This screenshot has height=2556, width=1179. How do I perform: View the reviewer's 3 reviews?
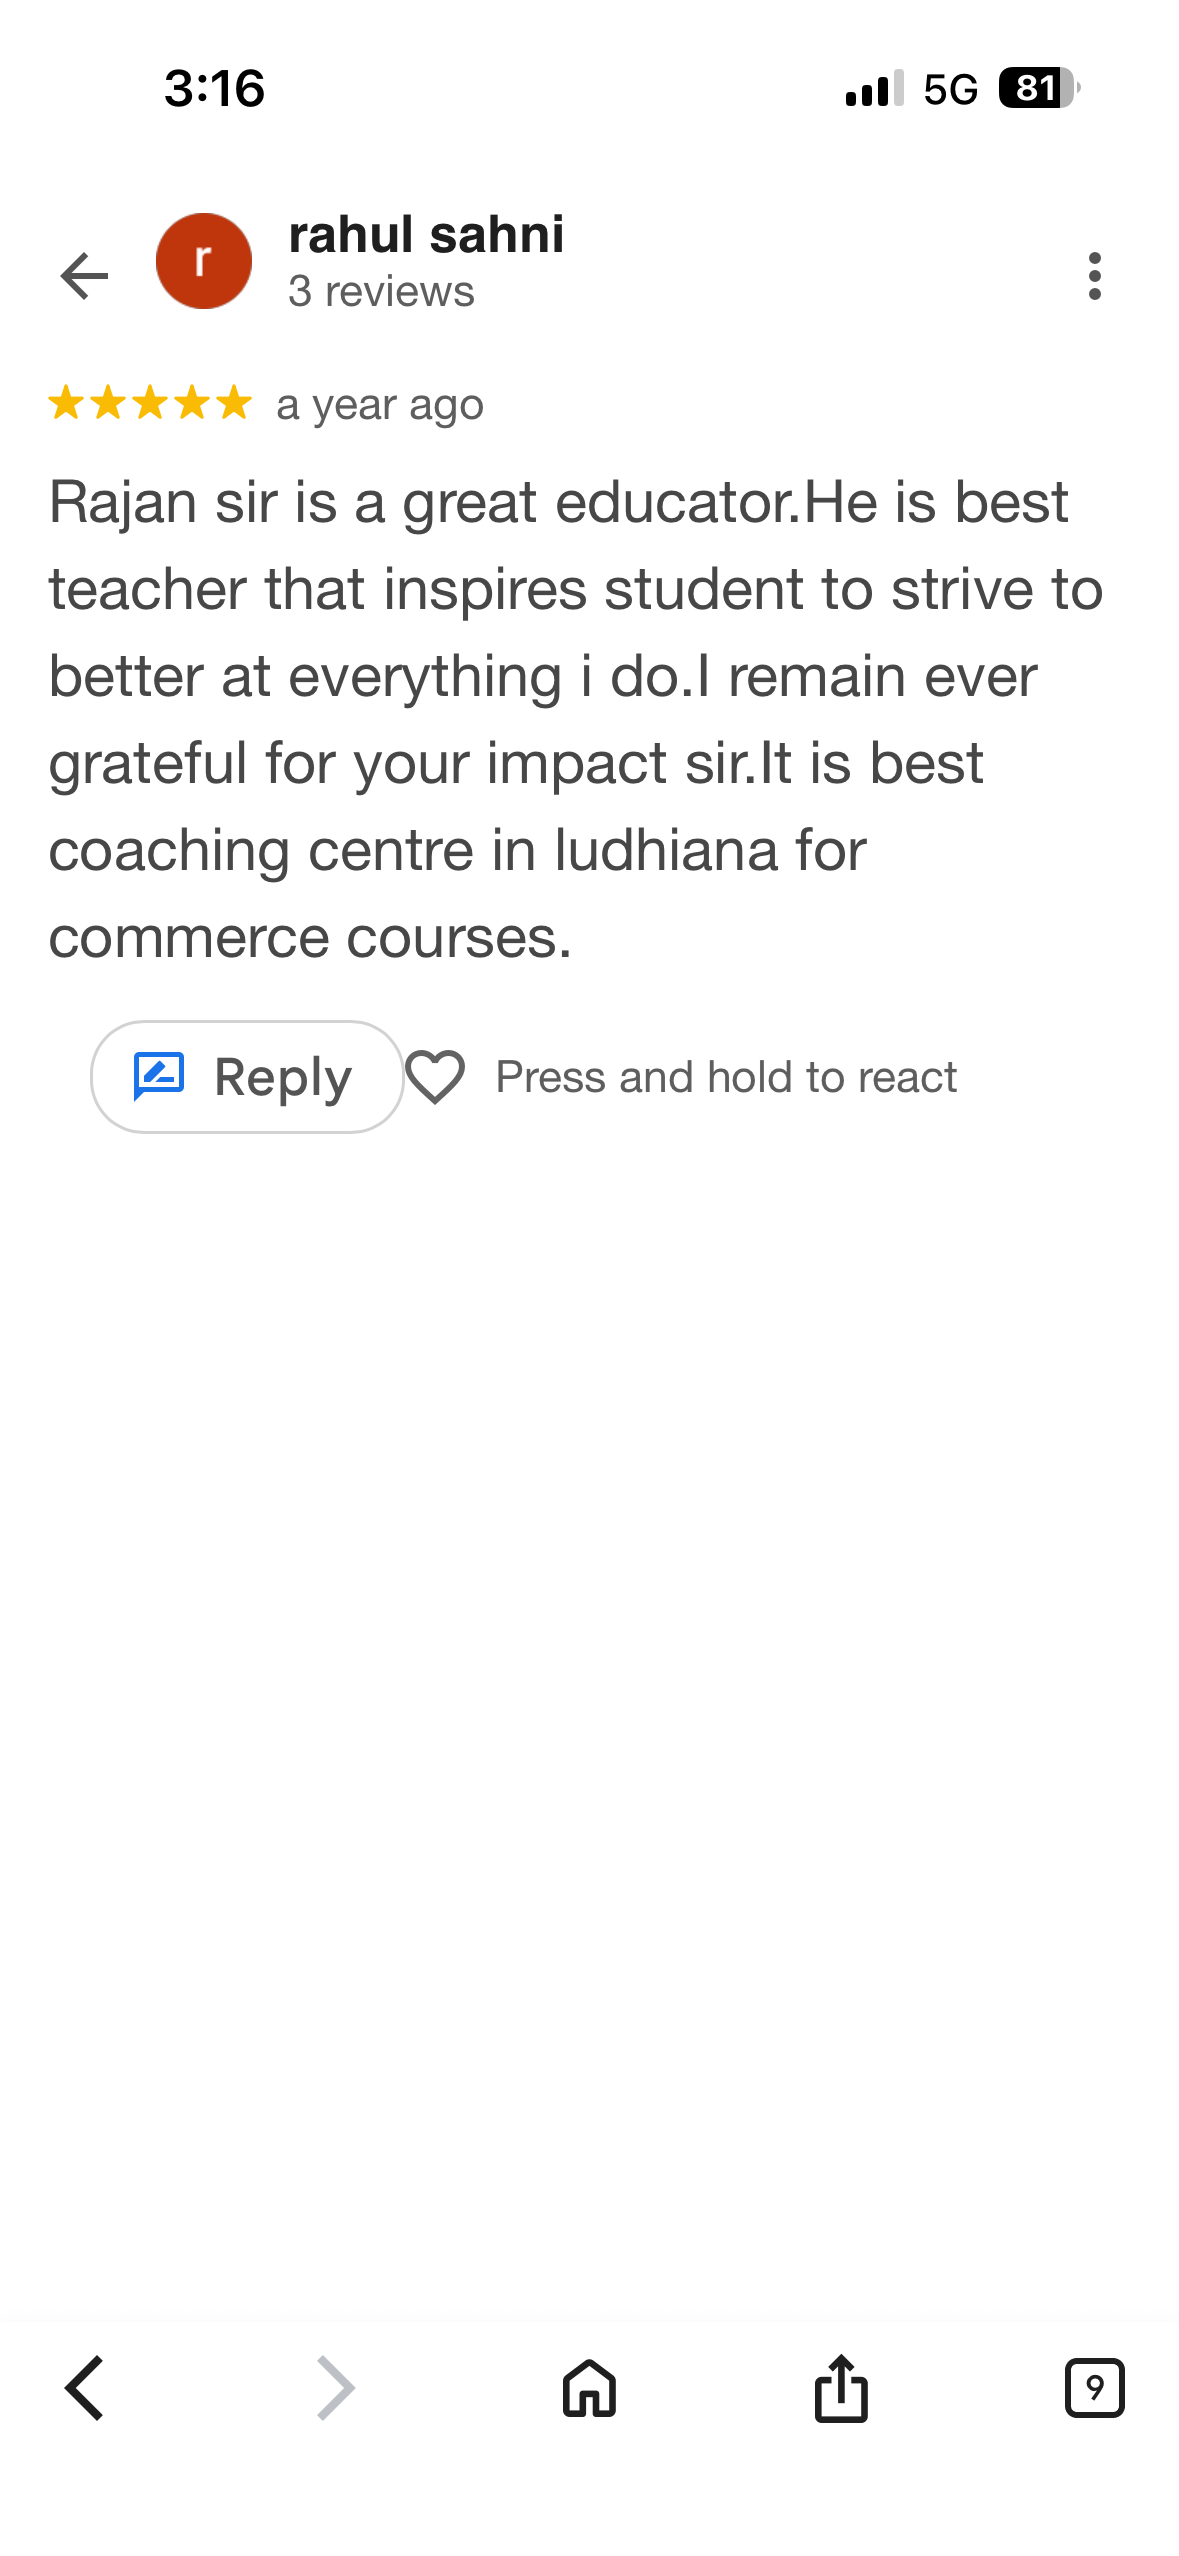[x=381, y=292]
